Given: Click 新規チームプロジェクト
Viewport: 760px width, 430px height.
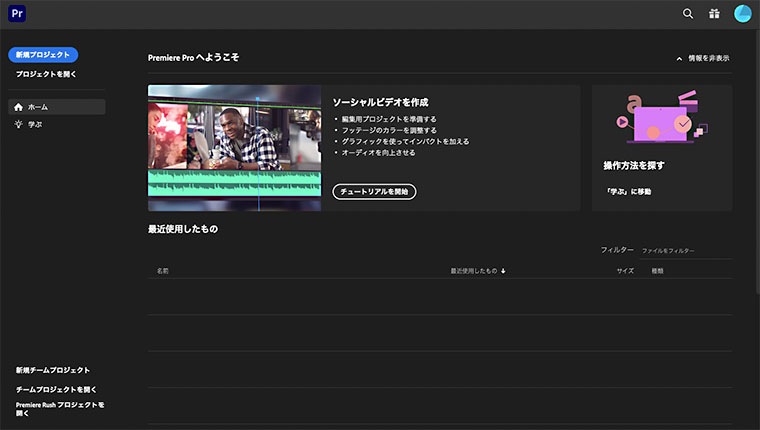Looking at the screenshot, I should pyautogui.click(x=53, y=370).
